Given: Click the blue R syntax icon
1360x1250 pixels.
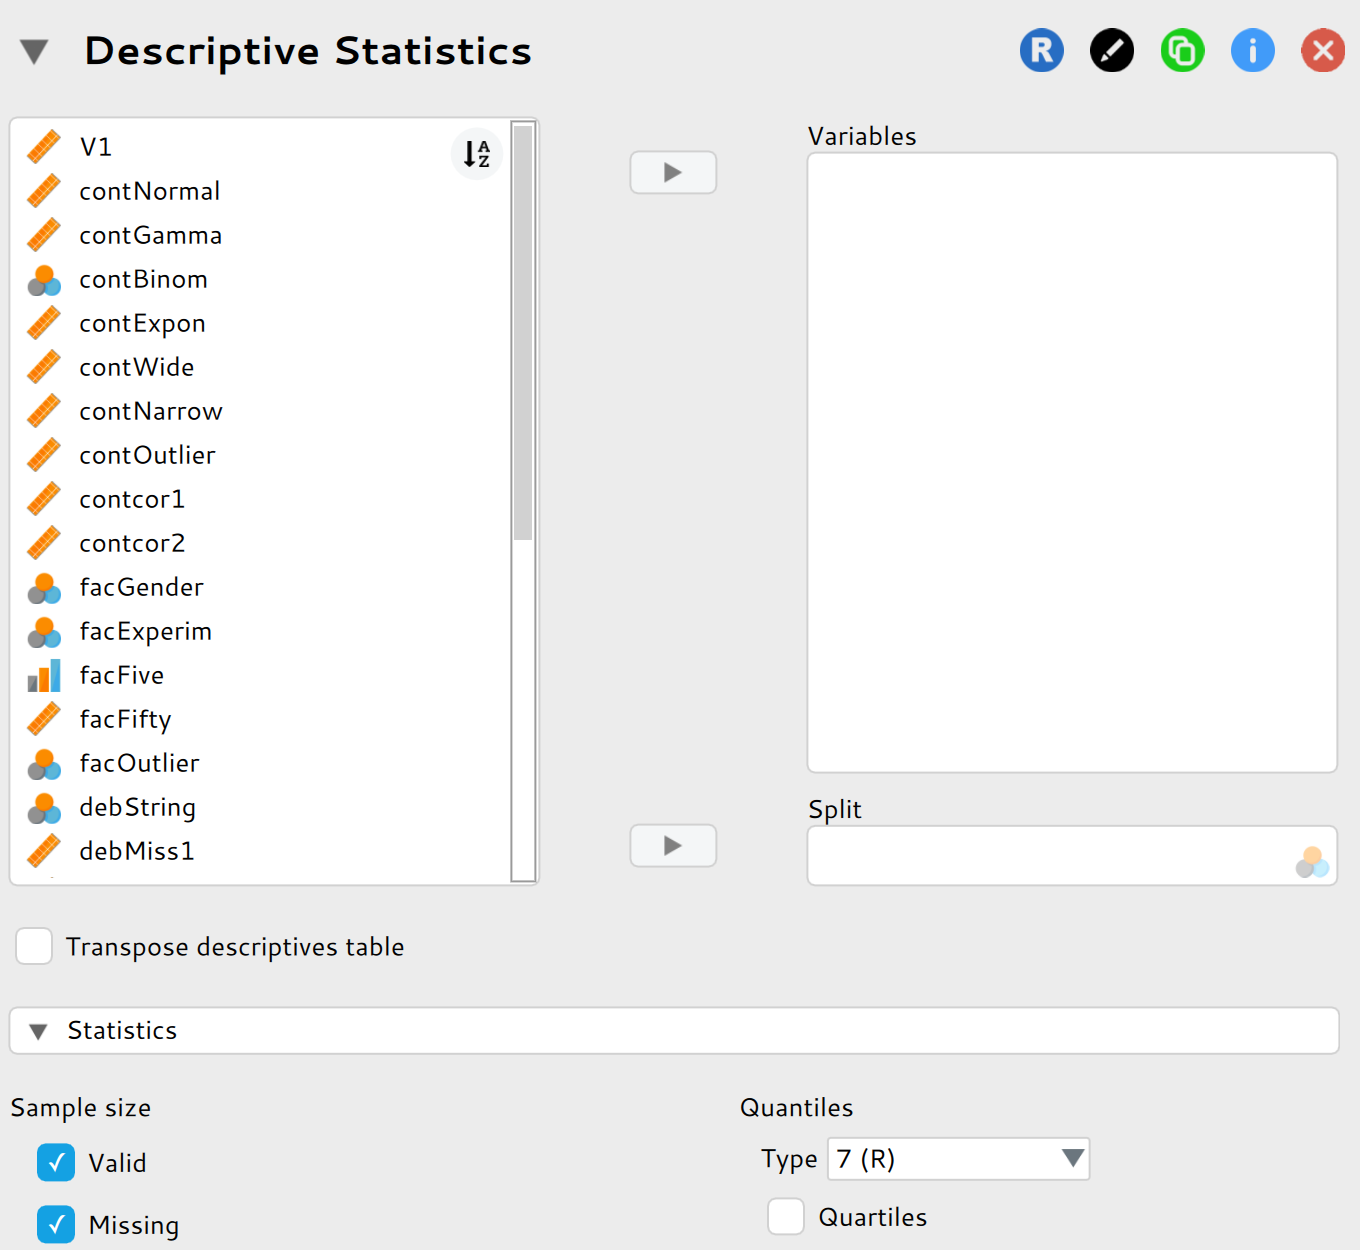Looking at the screenshot, I should (1041, 50).
